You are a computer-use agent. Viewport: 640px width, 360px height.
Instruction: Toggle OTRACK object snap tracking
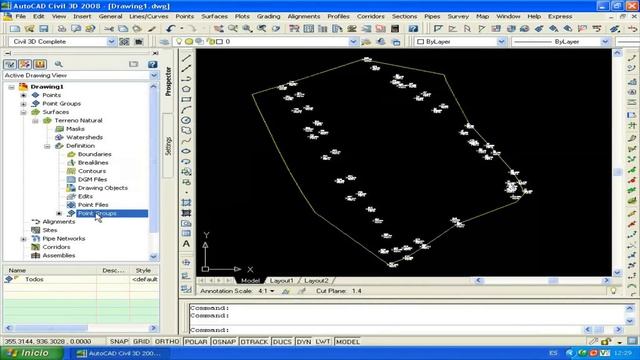point(254,342)
